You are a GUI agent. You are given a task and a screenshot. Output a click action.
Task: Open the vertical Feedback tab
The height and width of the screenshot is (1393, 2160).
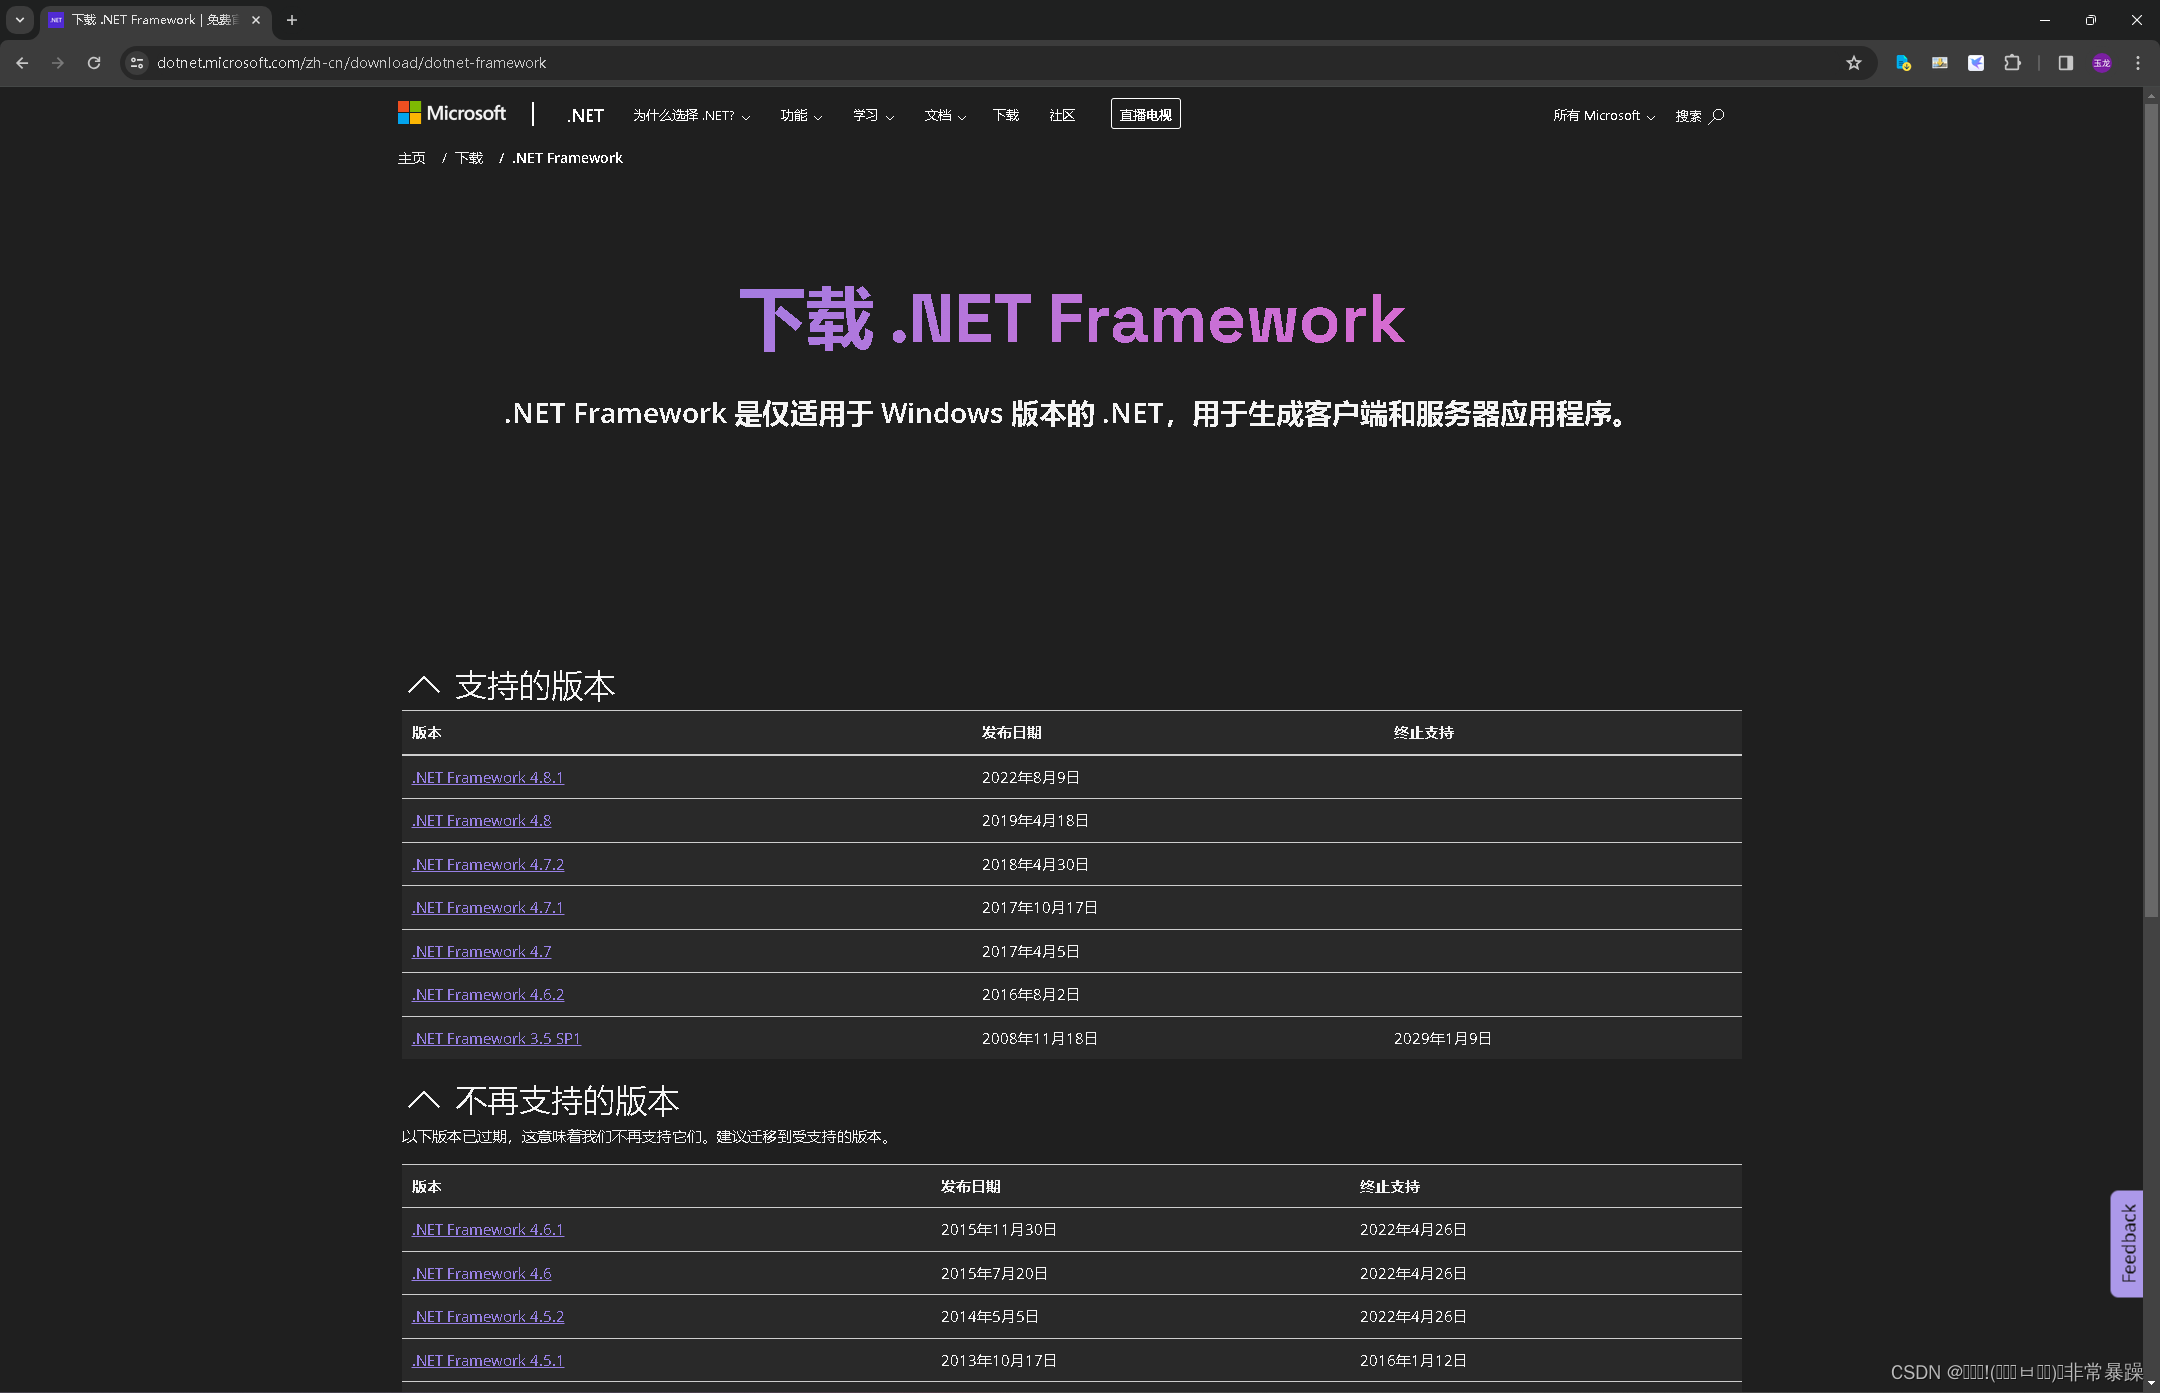(x=2127, y=1243)
